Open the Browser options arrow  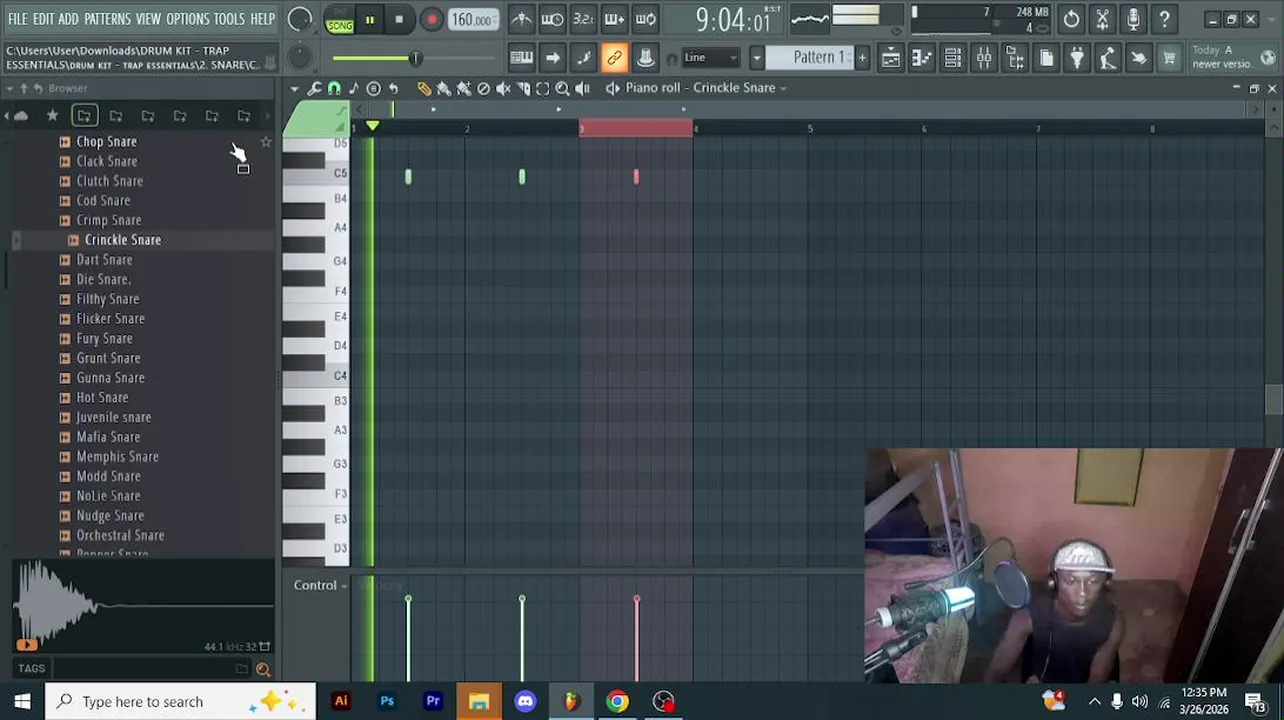[x=9, y=88]
